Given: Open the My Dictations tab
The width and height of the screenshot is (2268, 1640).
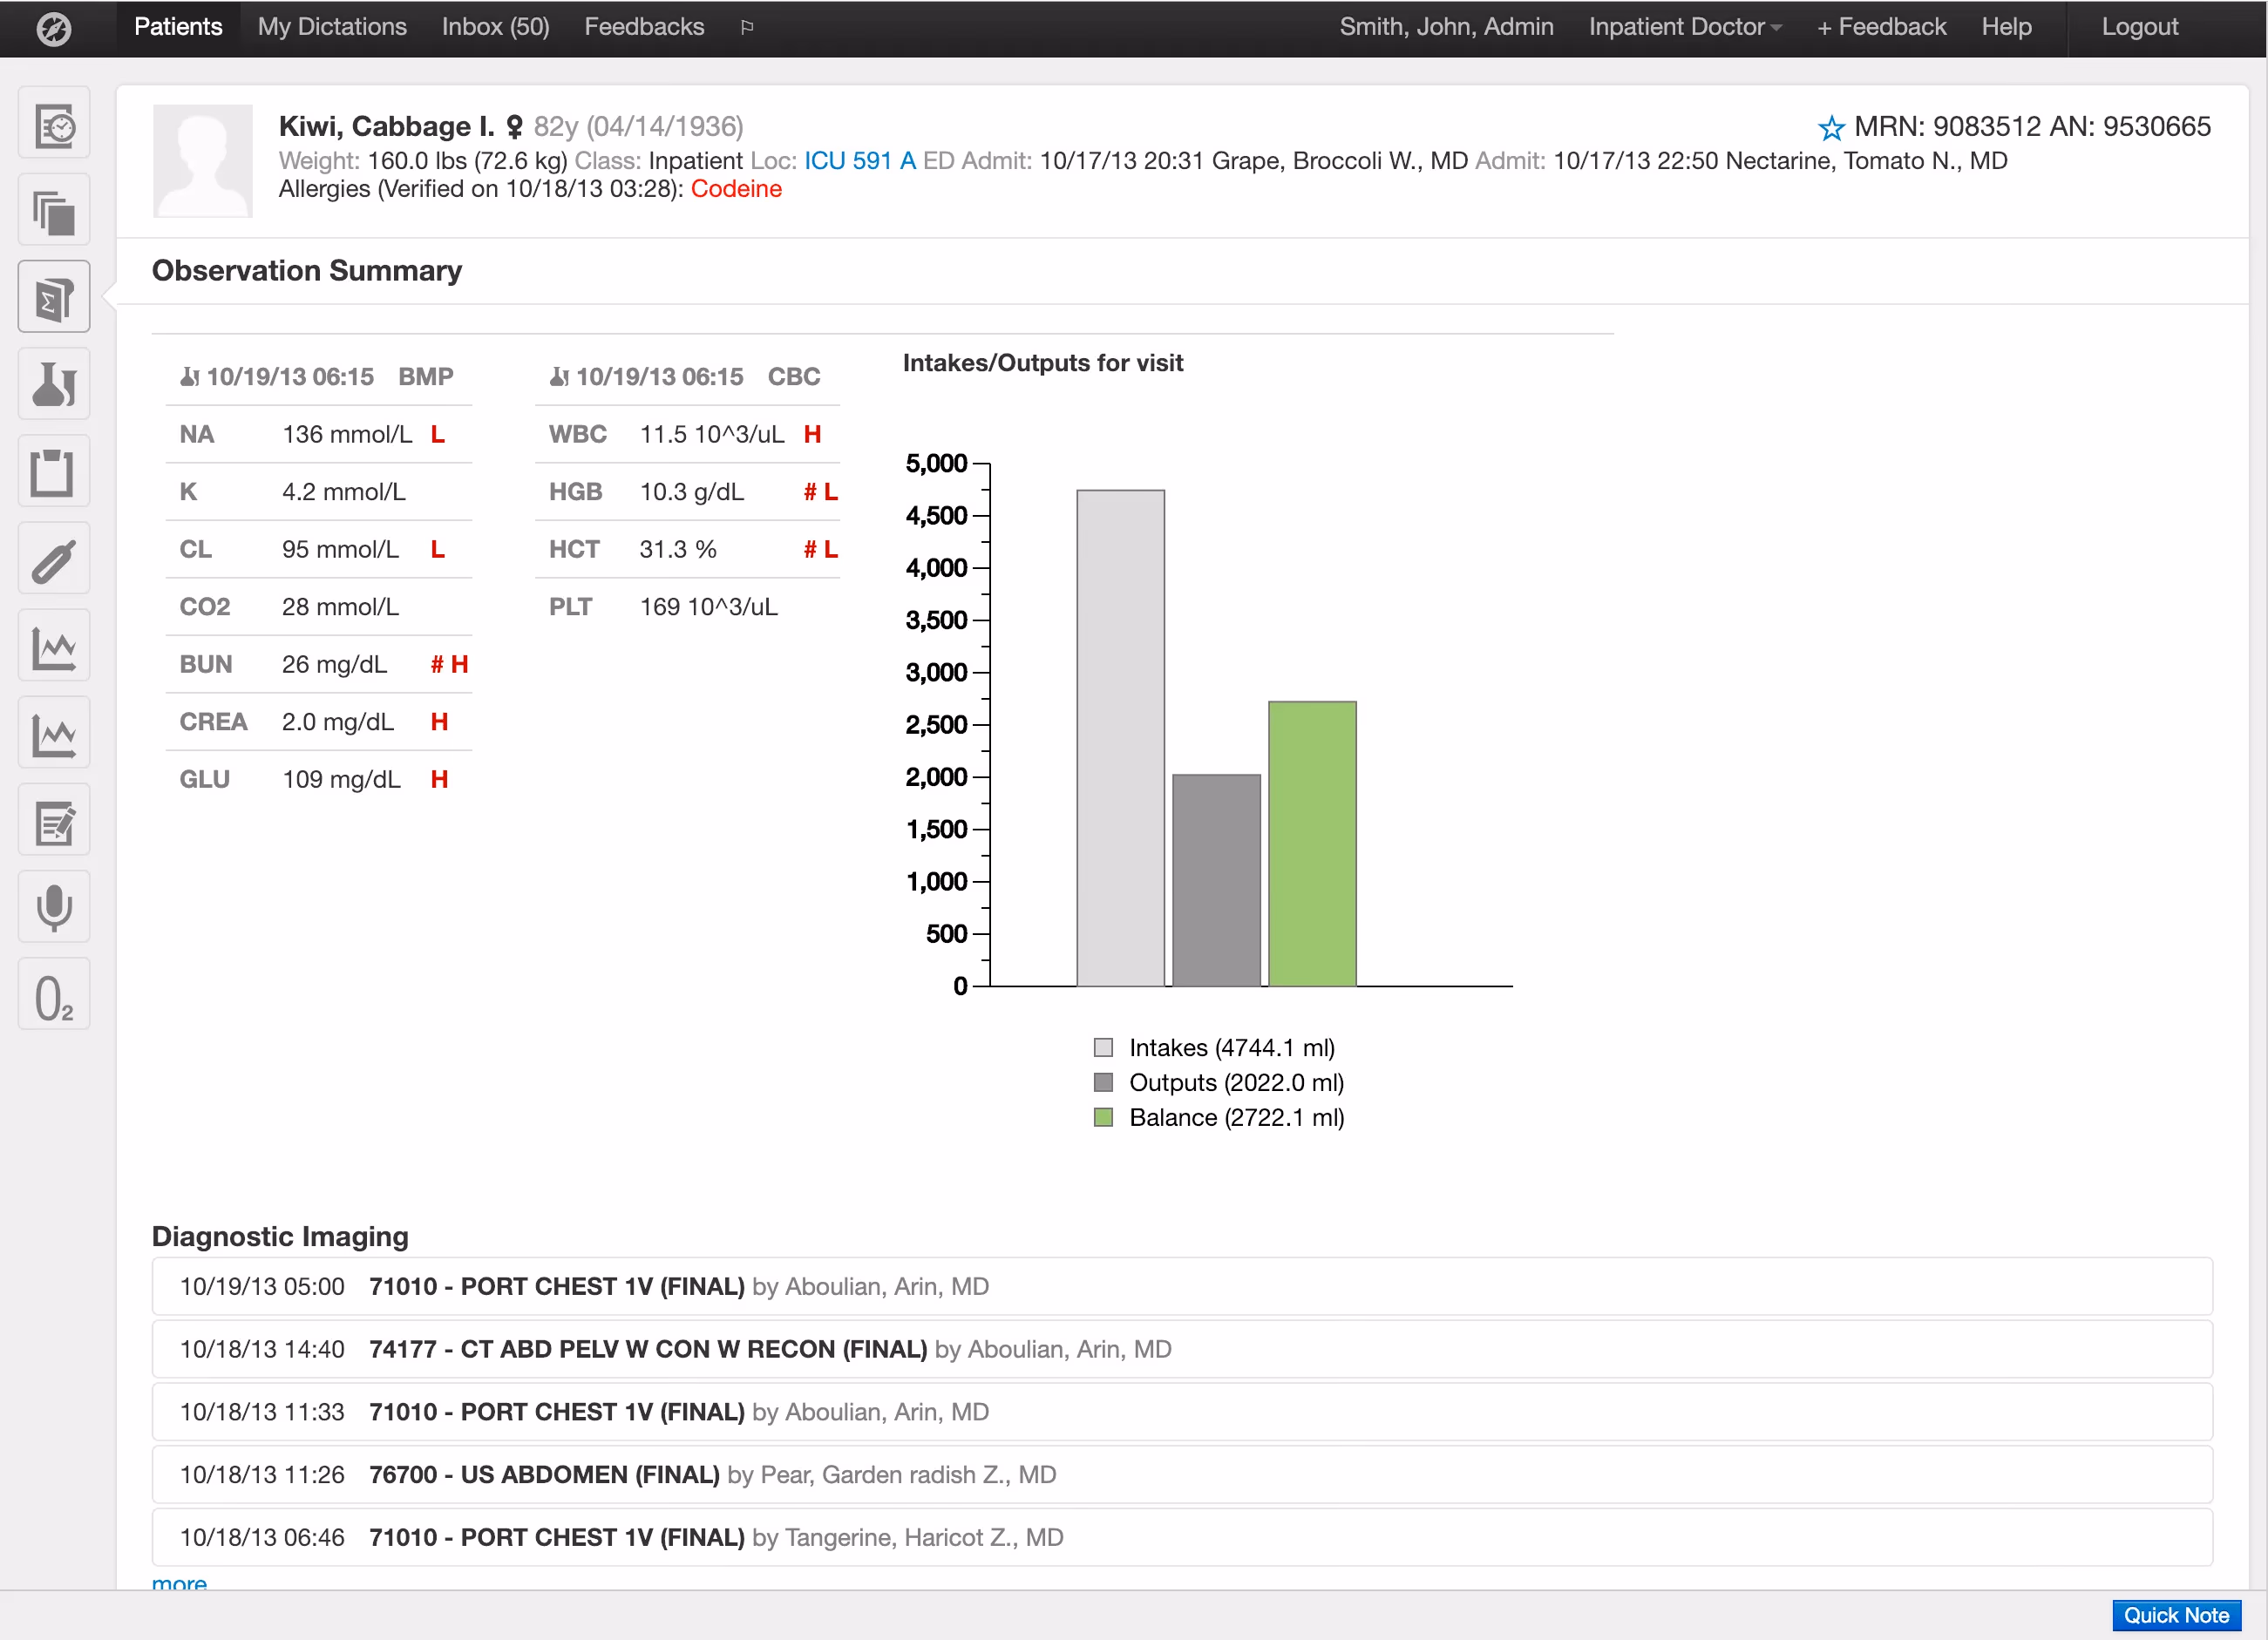Looking at the screenshot, I should point(332,27).
